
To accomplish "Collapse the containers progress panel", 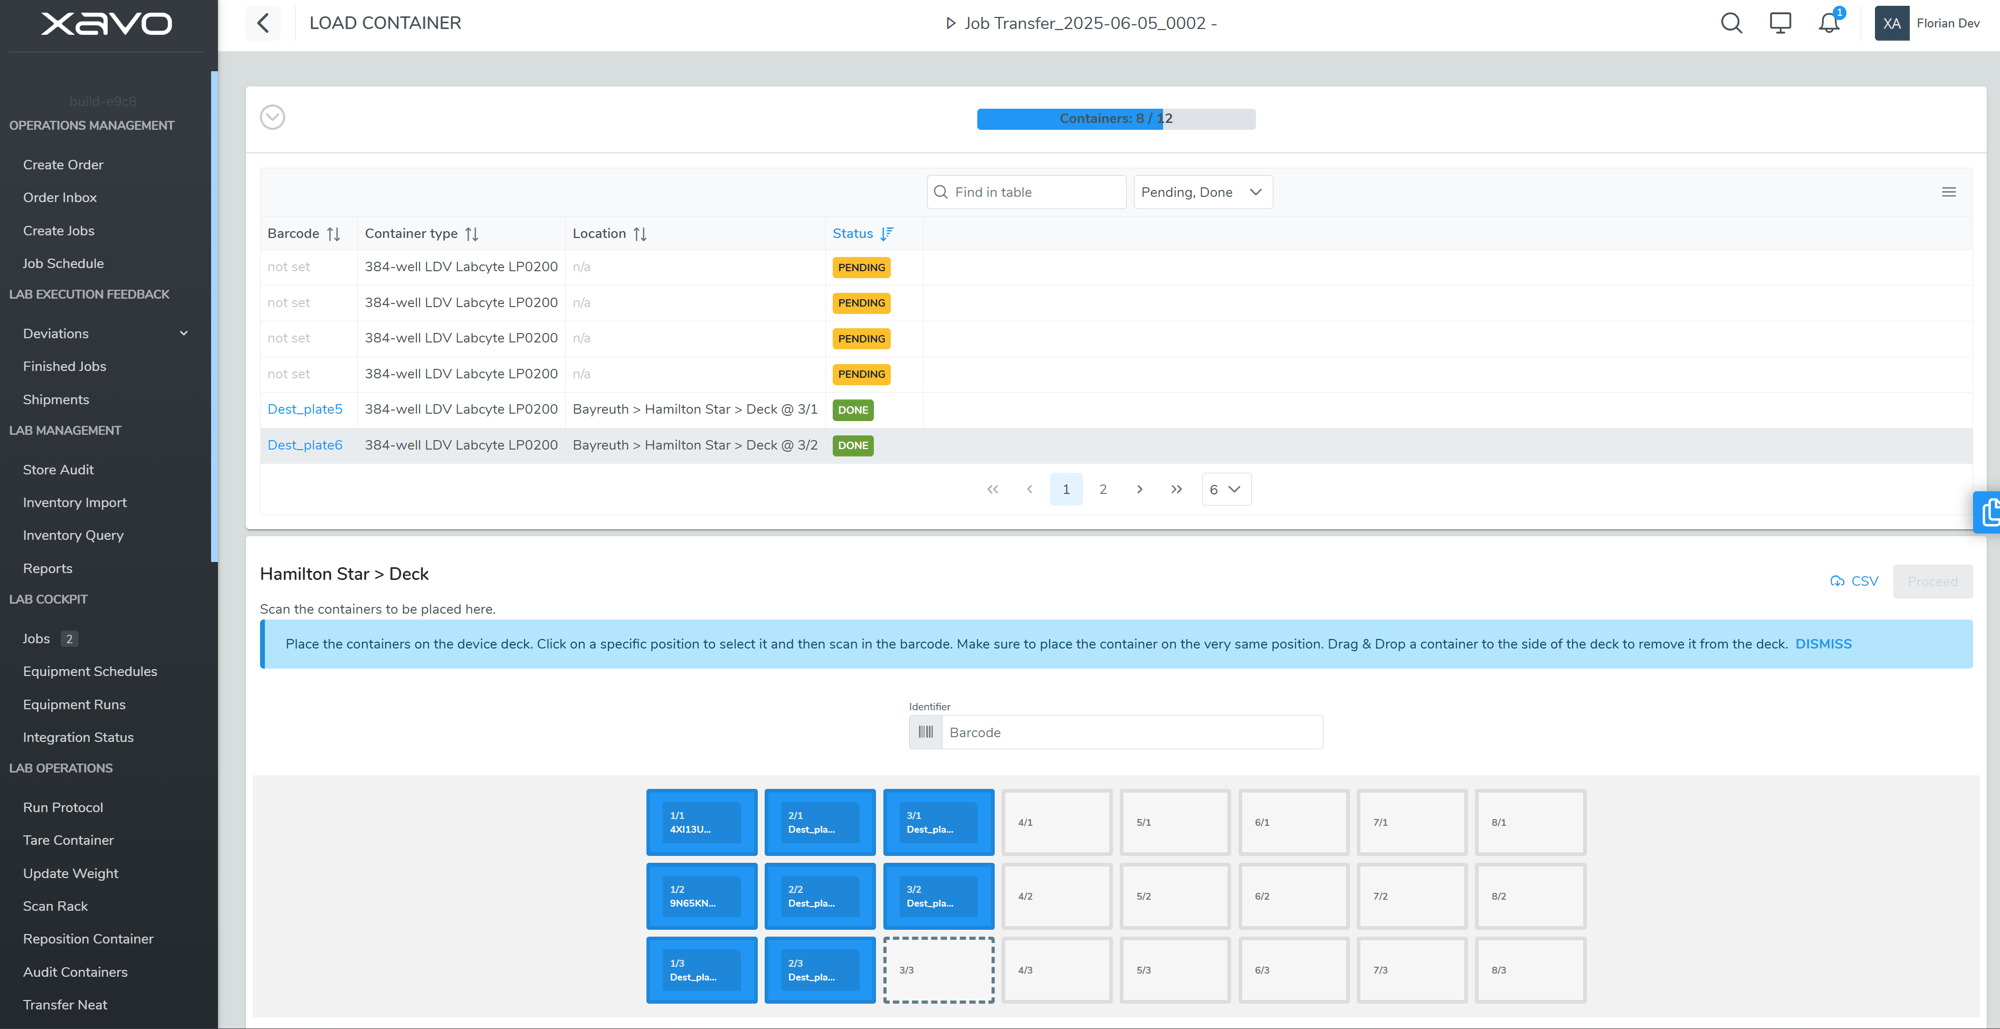I will click(273, 117).
